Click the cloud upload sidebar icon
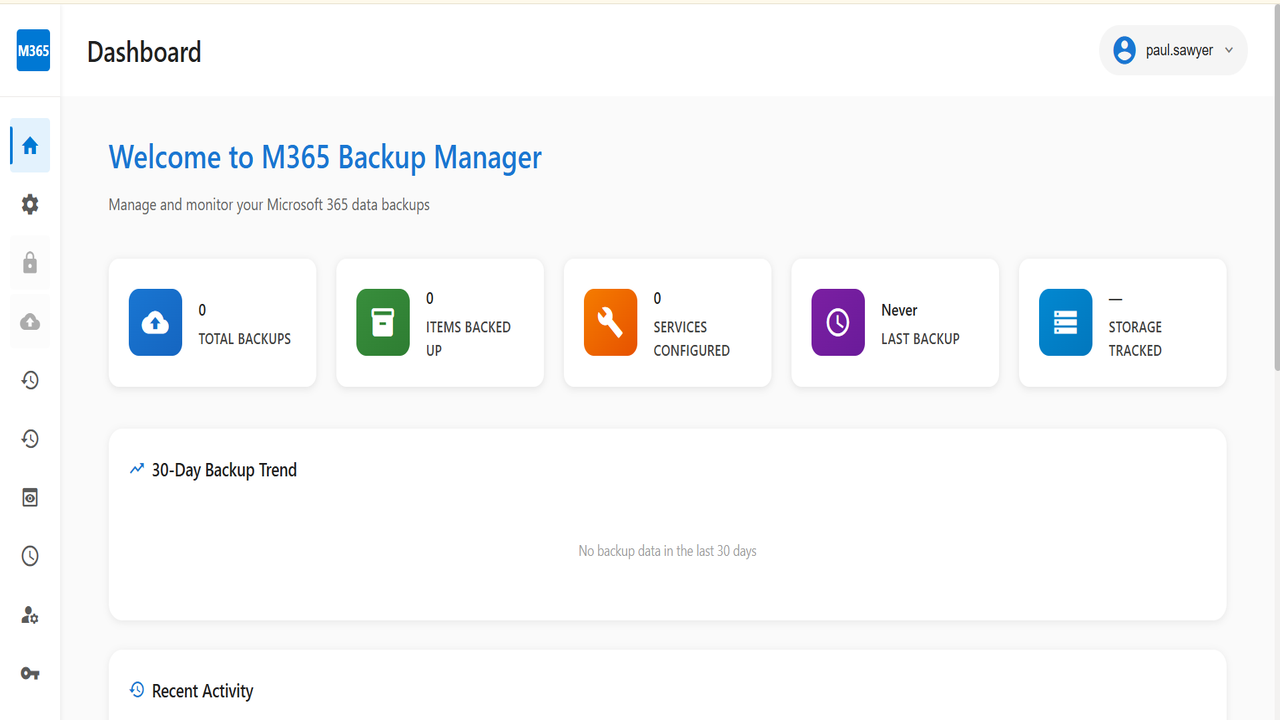The width and height of the screenshot is (1280, 720). click(x=30, y=322)
